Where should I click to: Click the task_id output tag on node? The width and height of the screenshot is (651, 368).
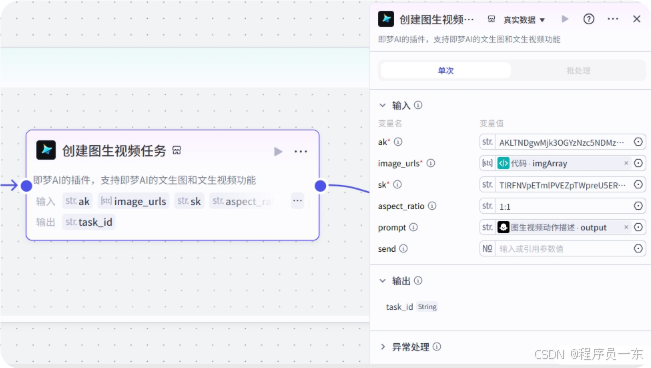pos(89,222)
